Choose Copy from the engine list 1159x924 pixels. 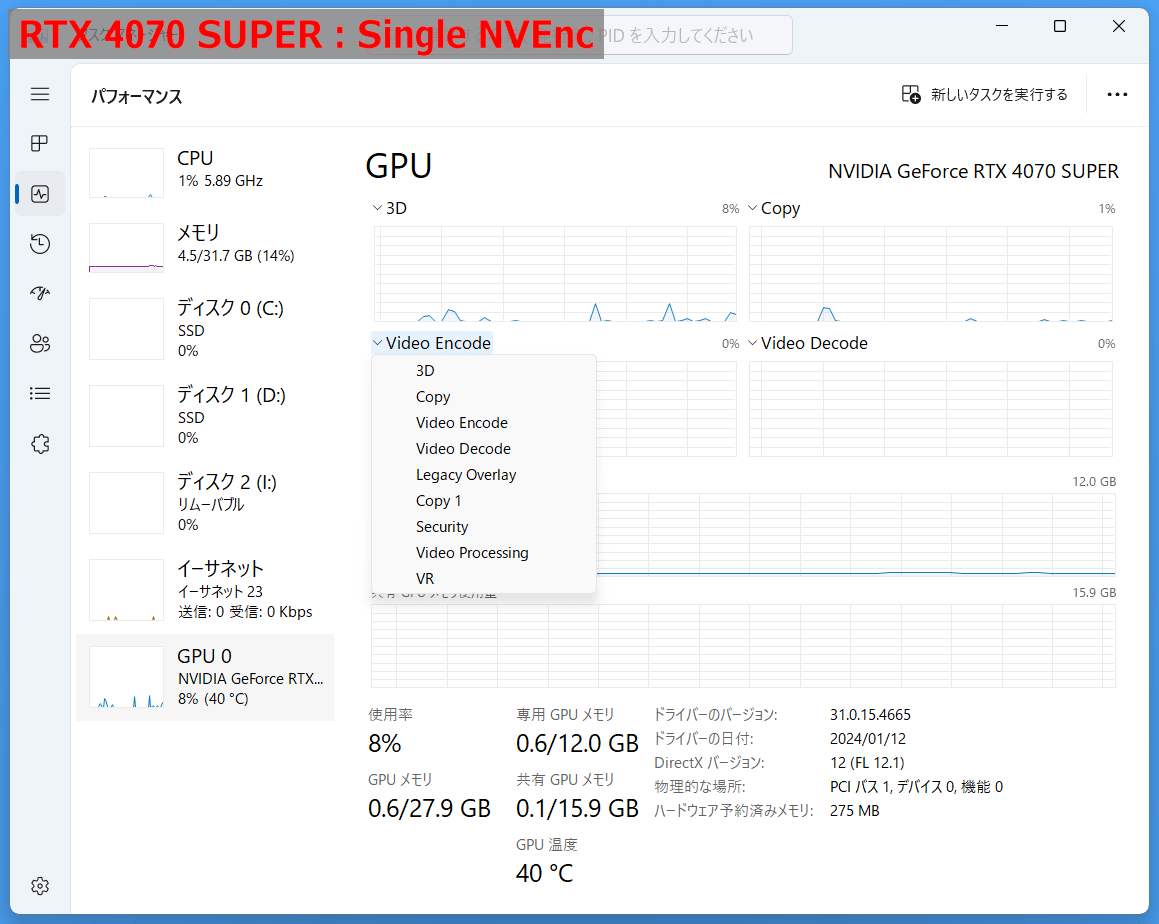[483, 397]
